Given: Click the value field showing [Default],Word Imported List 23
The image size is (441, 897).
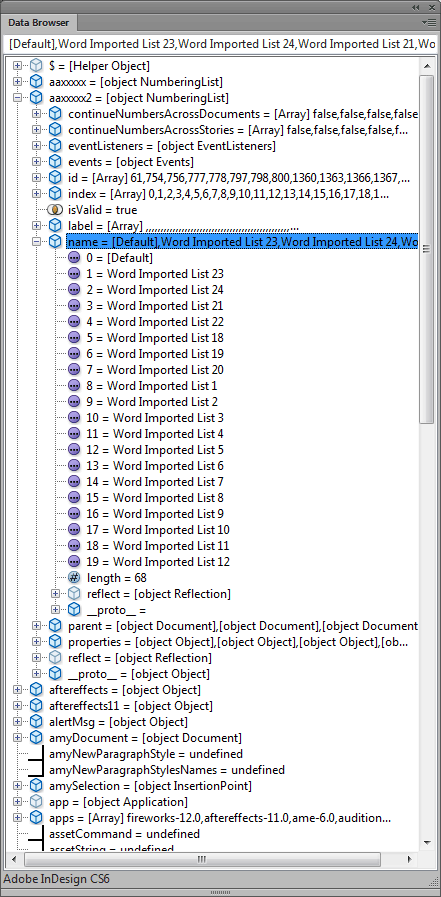Looking at the screenshot, I should [x=220, y=43].
